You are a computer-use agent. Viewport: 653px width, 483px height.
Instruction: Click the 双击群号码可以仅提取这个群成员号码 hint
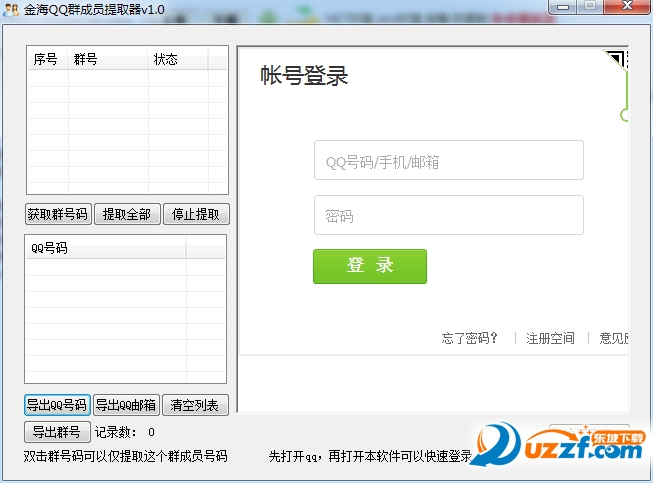[125, 456]
